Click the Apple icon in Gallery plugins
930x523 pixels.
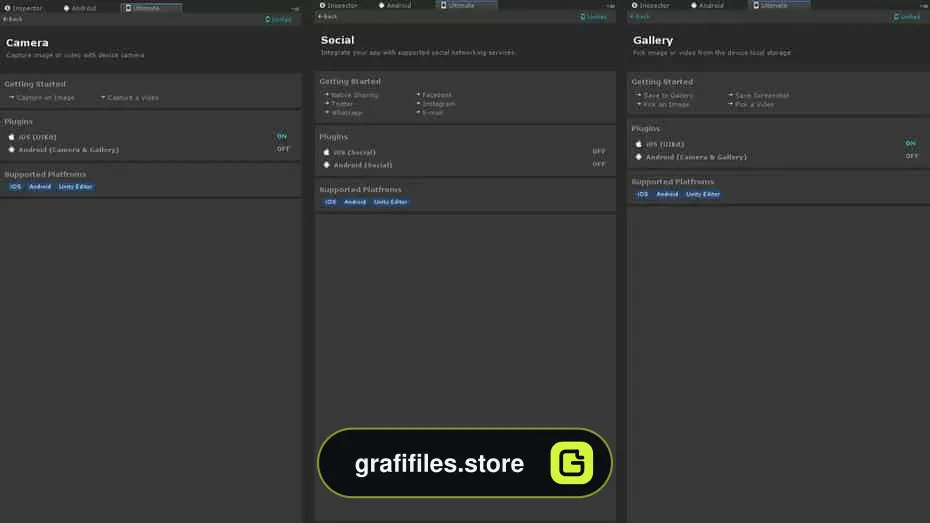coord(639,144)
